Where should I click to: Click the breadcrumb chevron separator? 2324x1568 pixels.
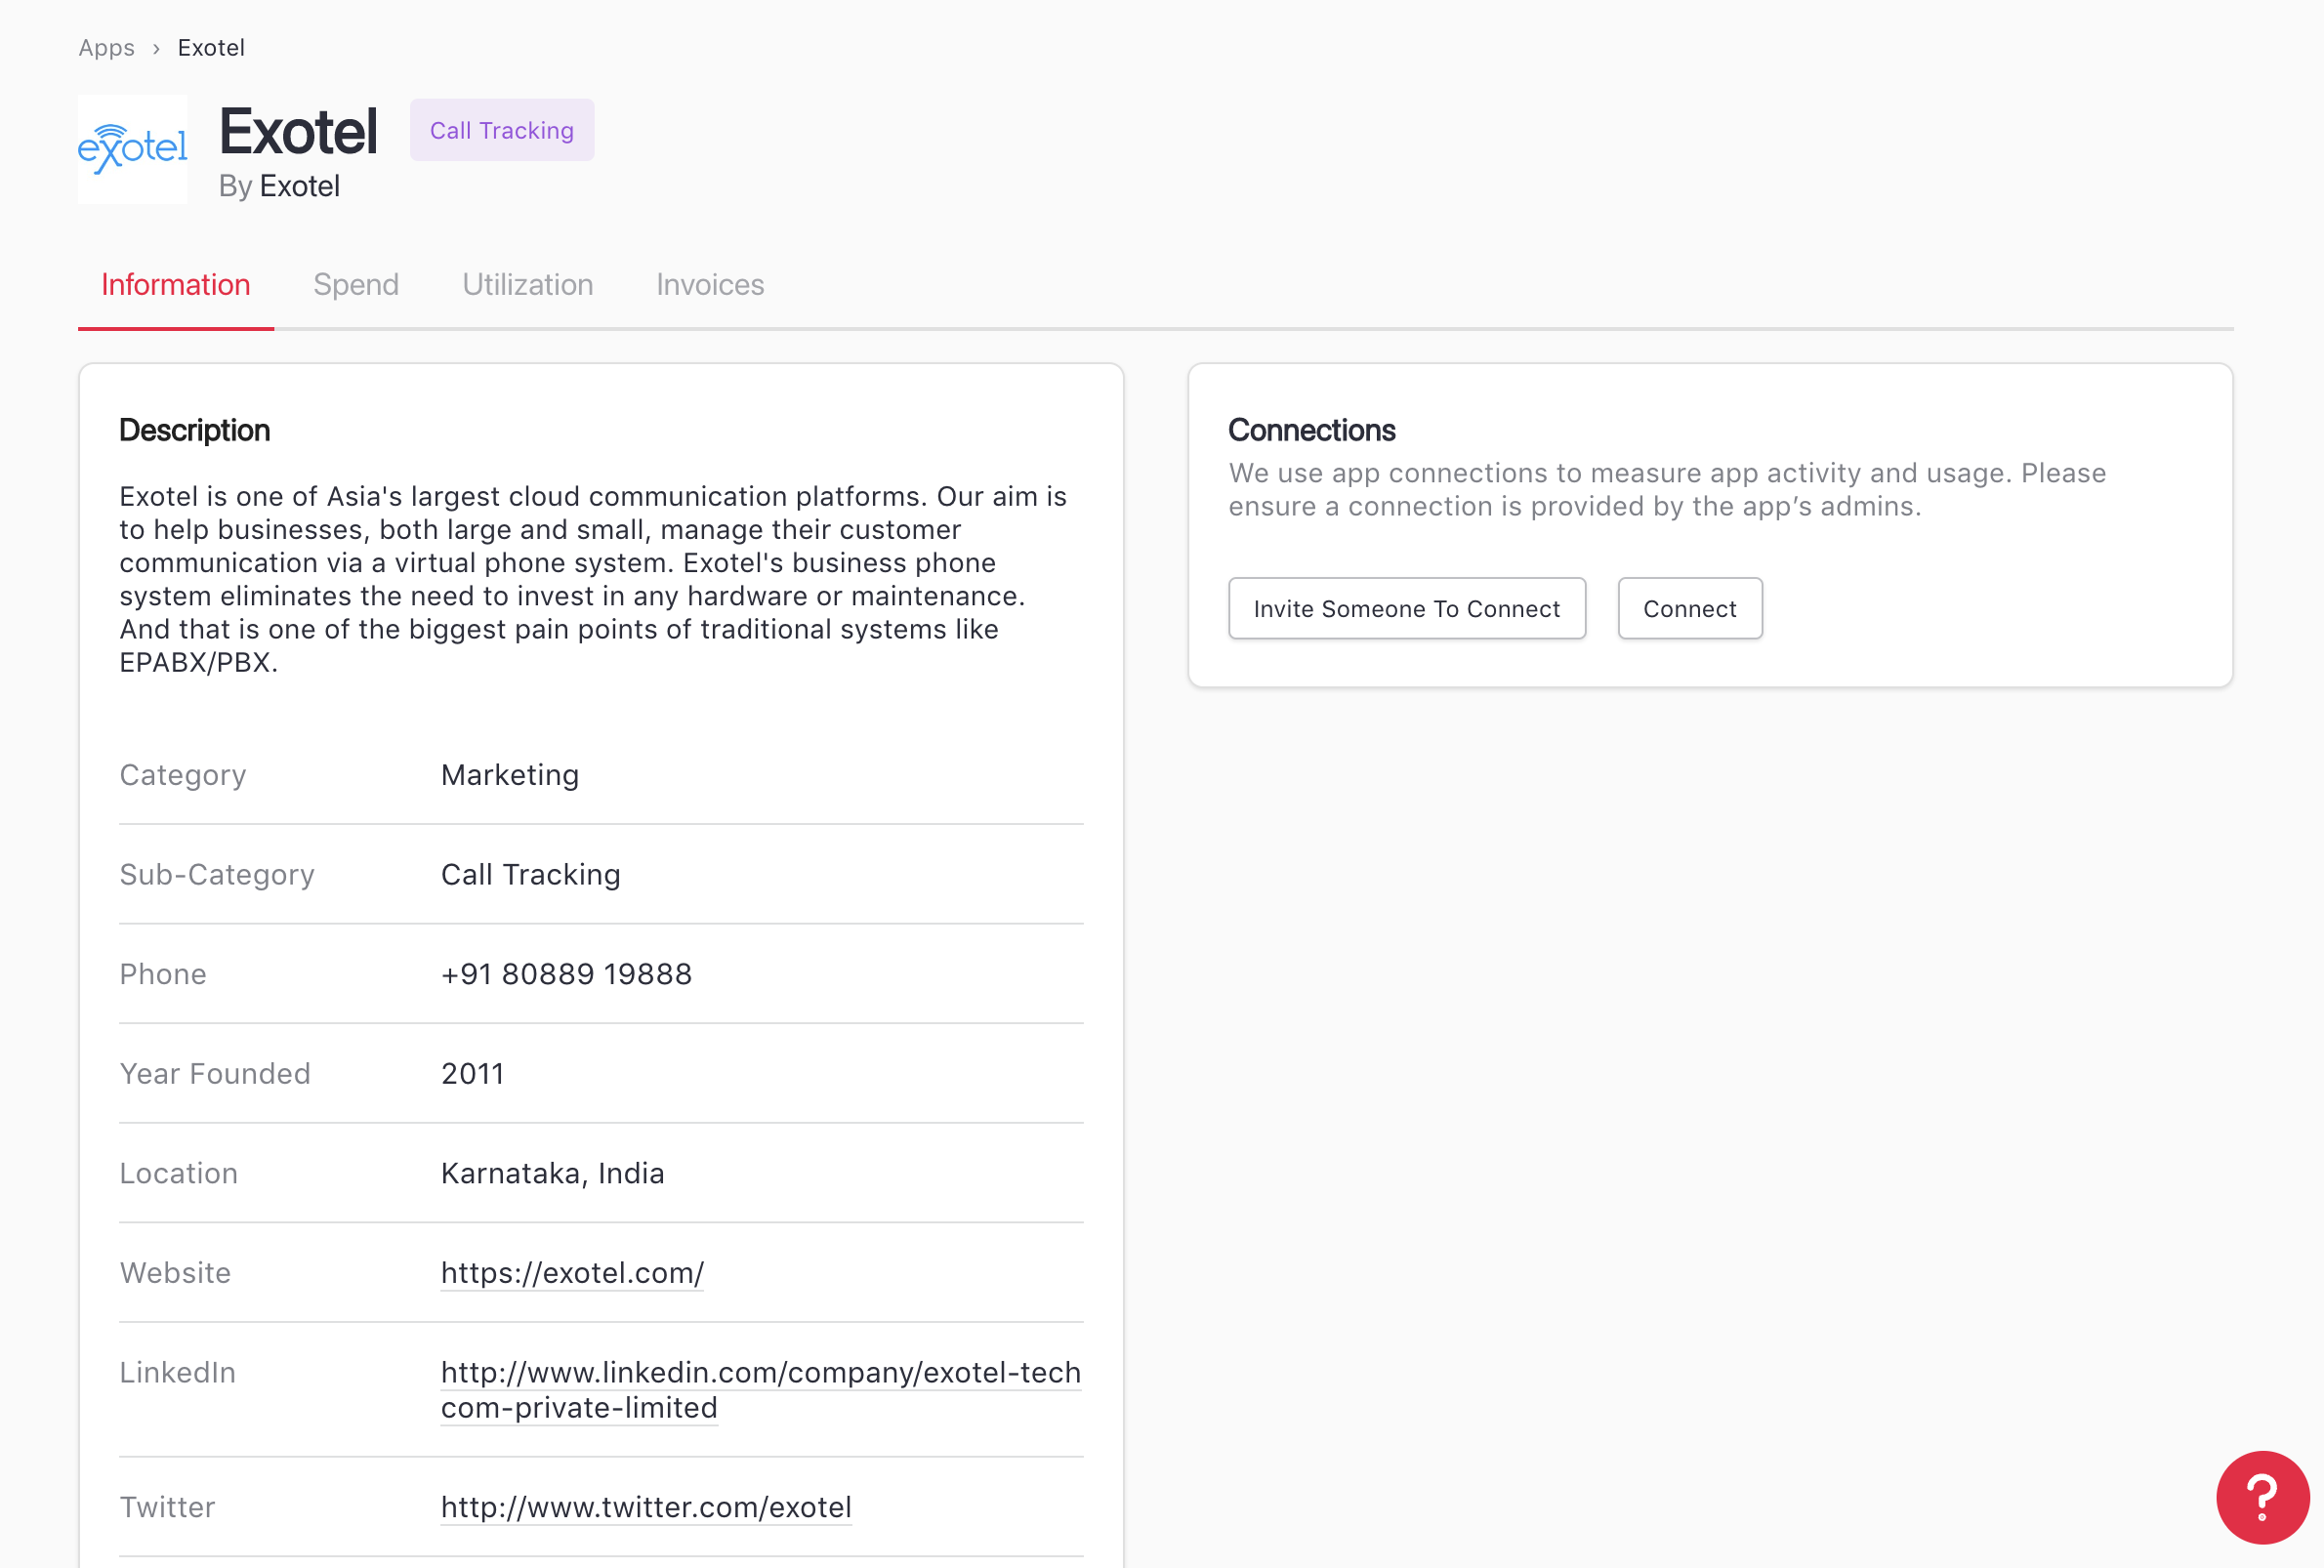156,48
